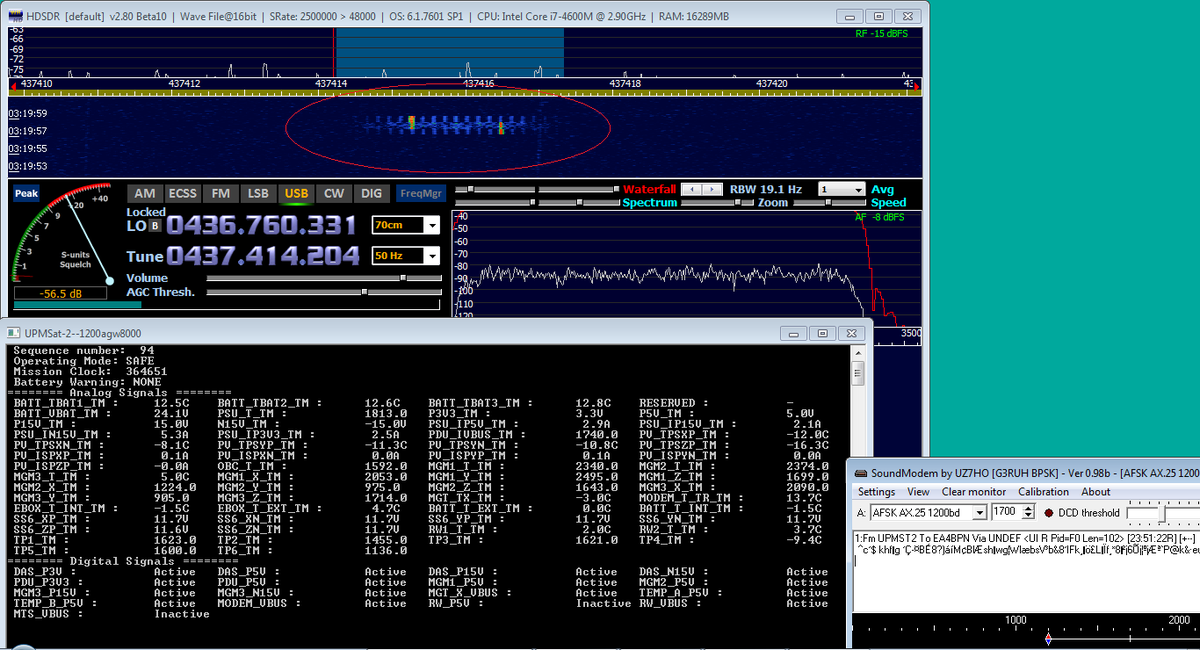Click the 03:19:59 waterfall timestamp
Screen dimensions: 1200x650
tap(28, 113)
